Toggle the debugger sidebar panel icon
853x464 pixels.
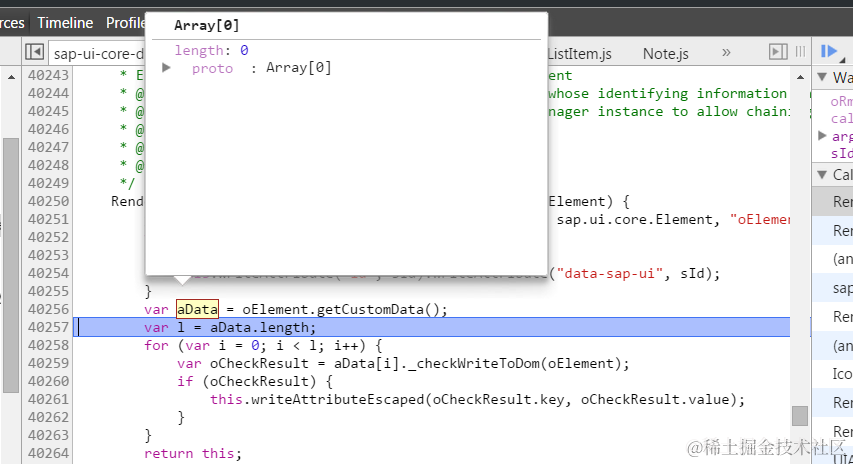pos(778,52)
